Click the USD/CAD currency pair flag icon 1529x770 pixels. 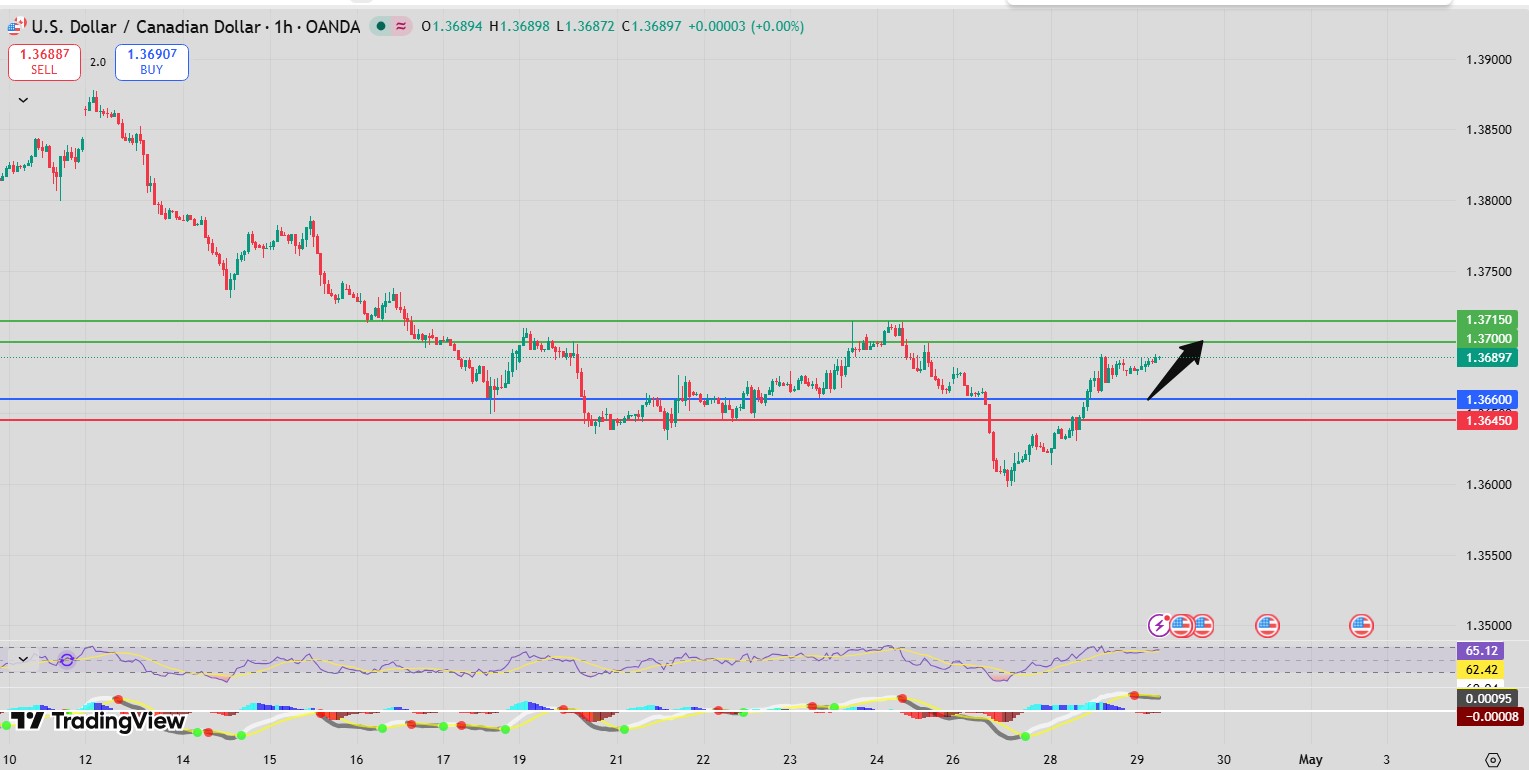15,27
